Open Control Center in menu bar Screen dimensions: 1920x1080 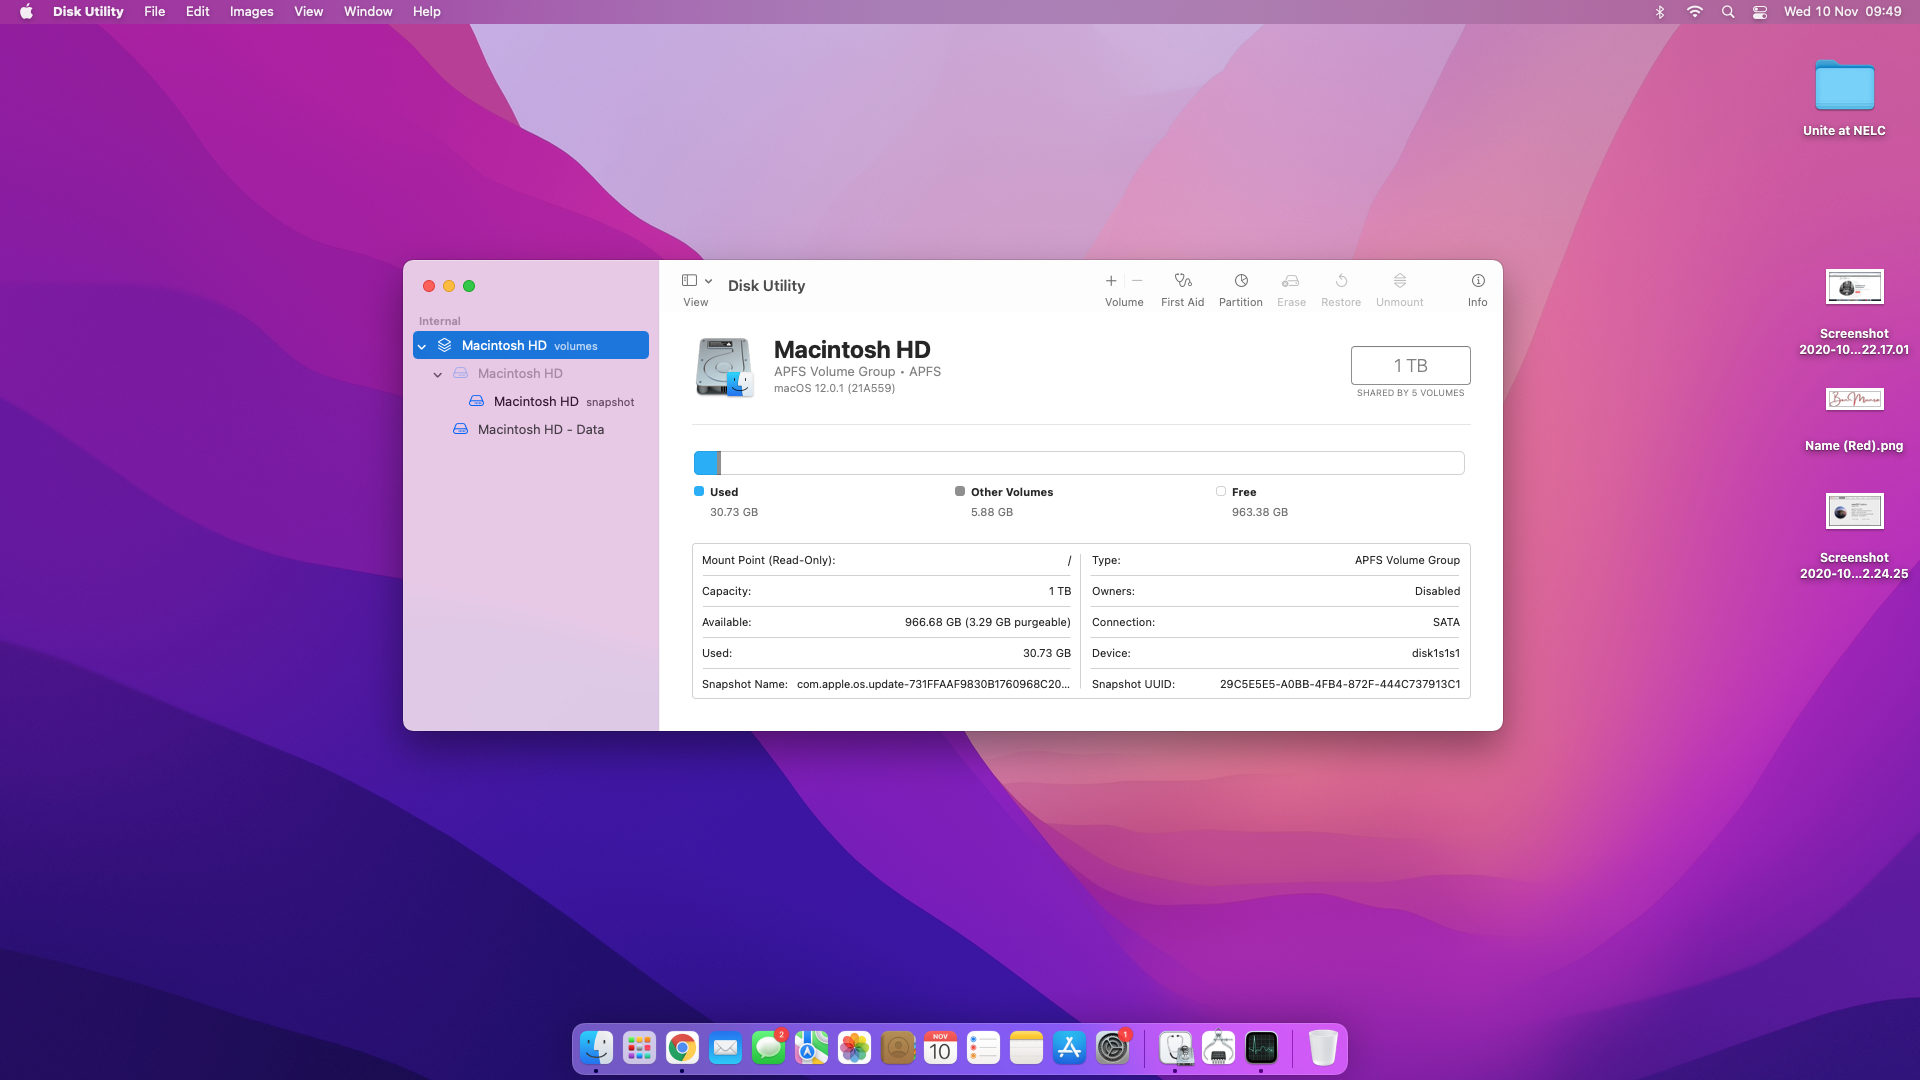click(x=1760, y=12)
